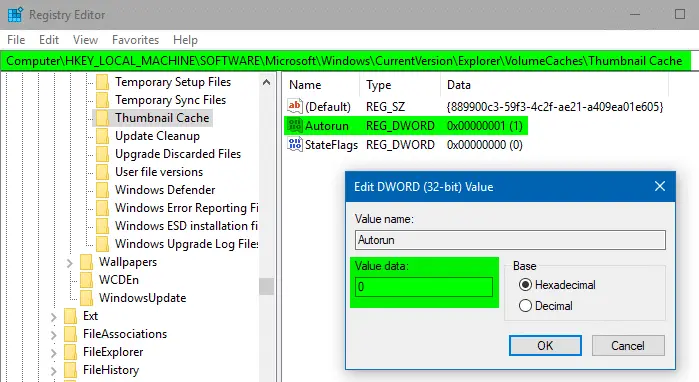The image size is (699, 382).
Task: Click the Autorun DWORD value icon
Action: pyautogui.click(x=295, y=126)
